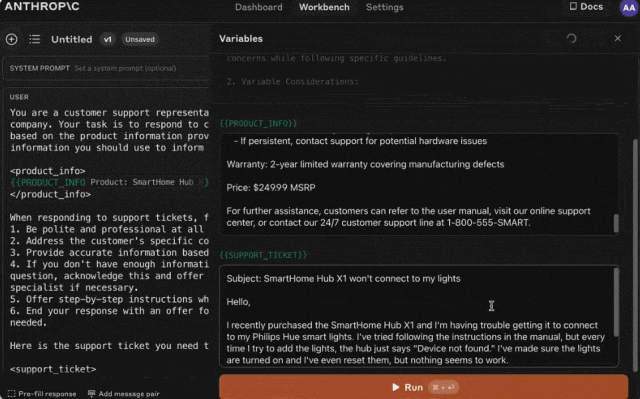
Task: Click the refresh spinner icon in Variables
Action: (571, 38)
